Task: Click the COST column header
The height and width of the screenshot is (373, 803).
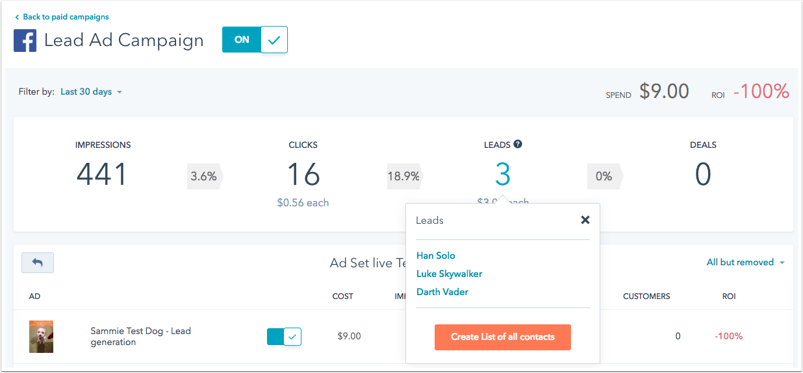Action: 343,296
